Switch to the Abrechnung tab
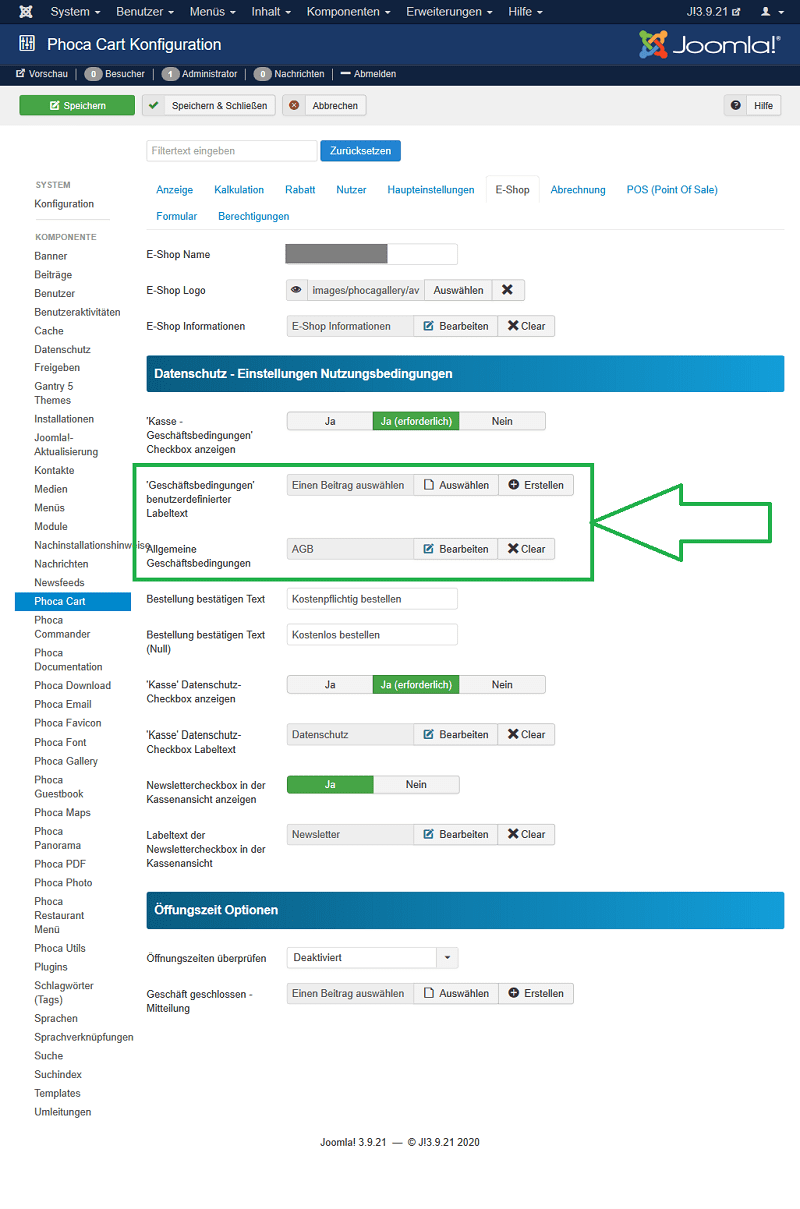 [578, 189]
